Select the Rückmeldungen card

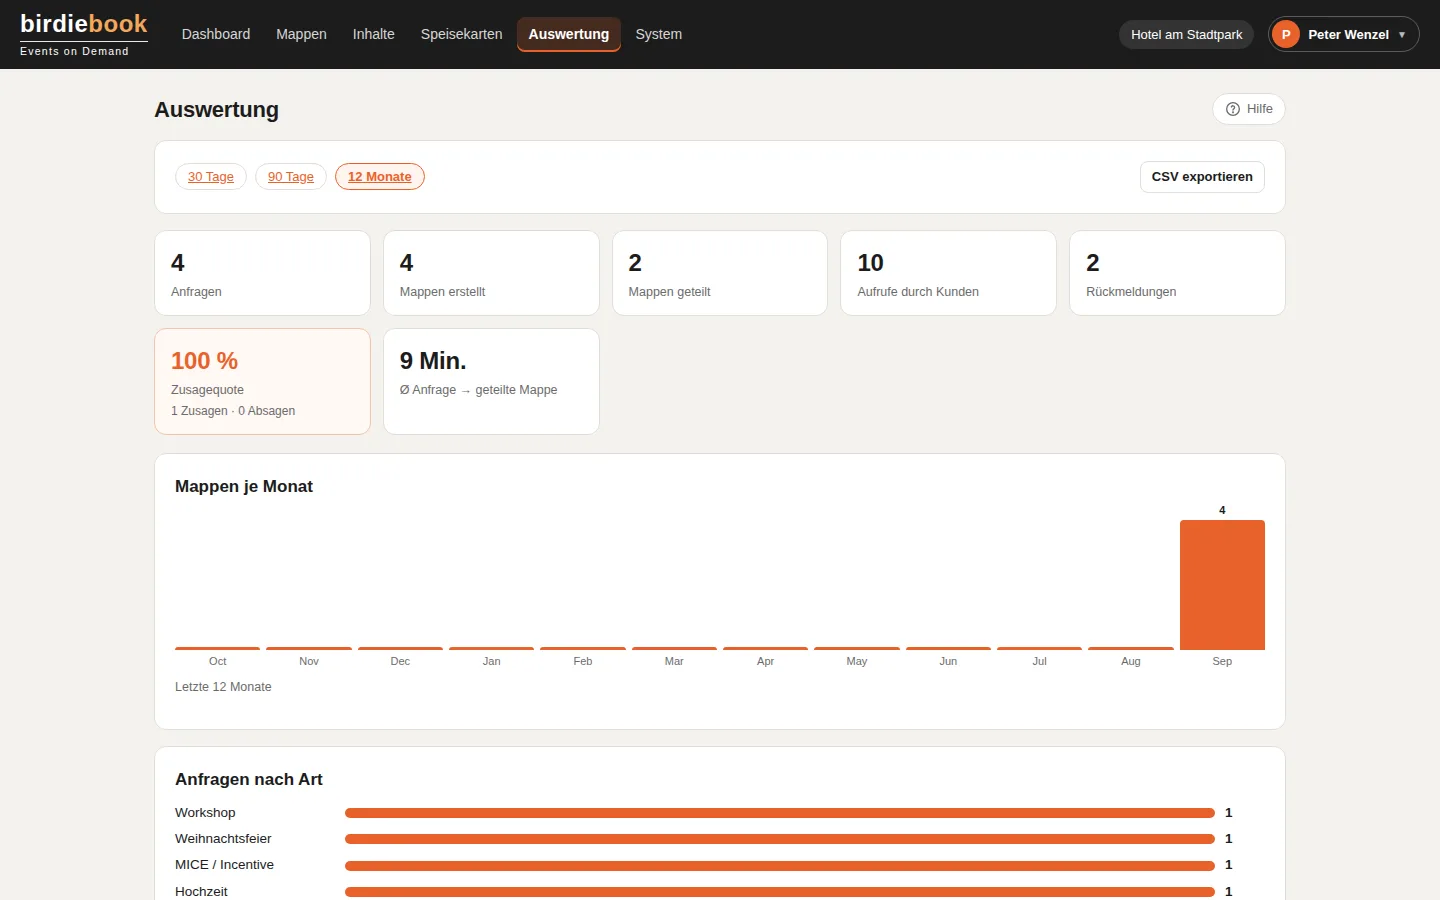(1177, 273)
